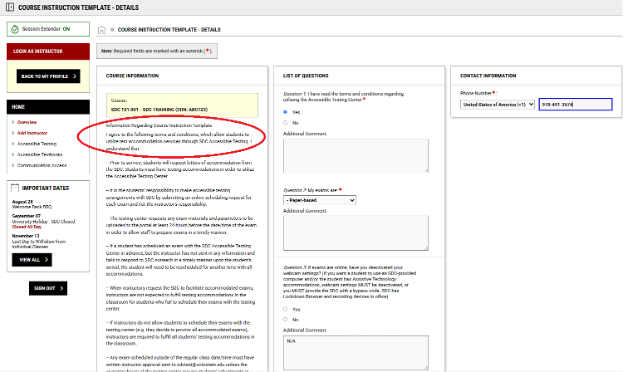This screenshot has height=372, width=624.
Task: Click the phone number input field
Action: [x=575, y=104]
